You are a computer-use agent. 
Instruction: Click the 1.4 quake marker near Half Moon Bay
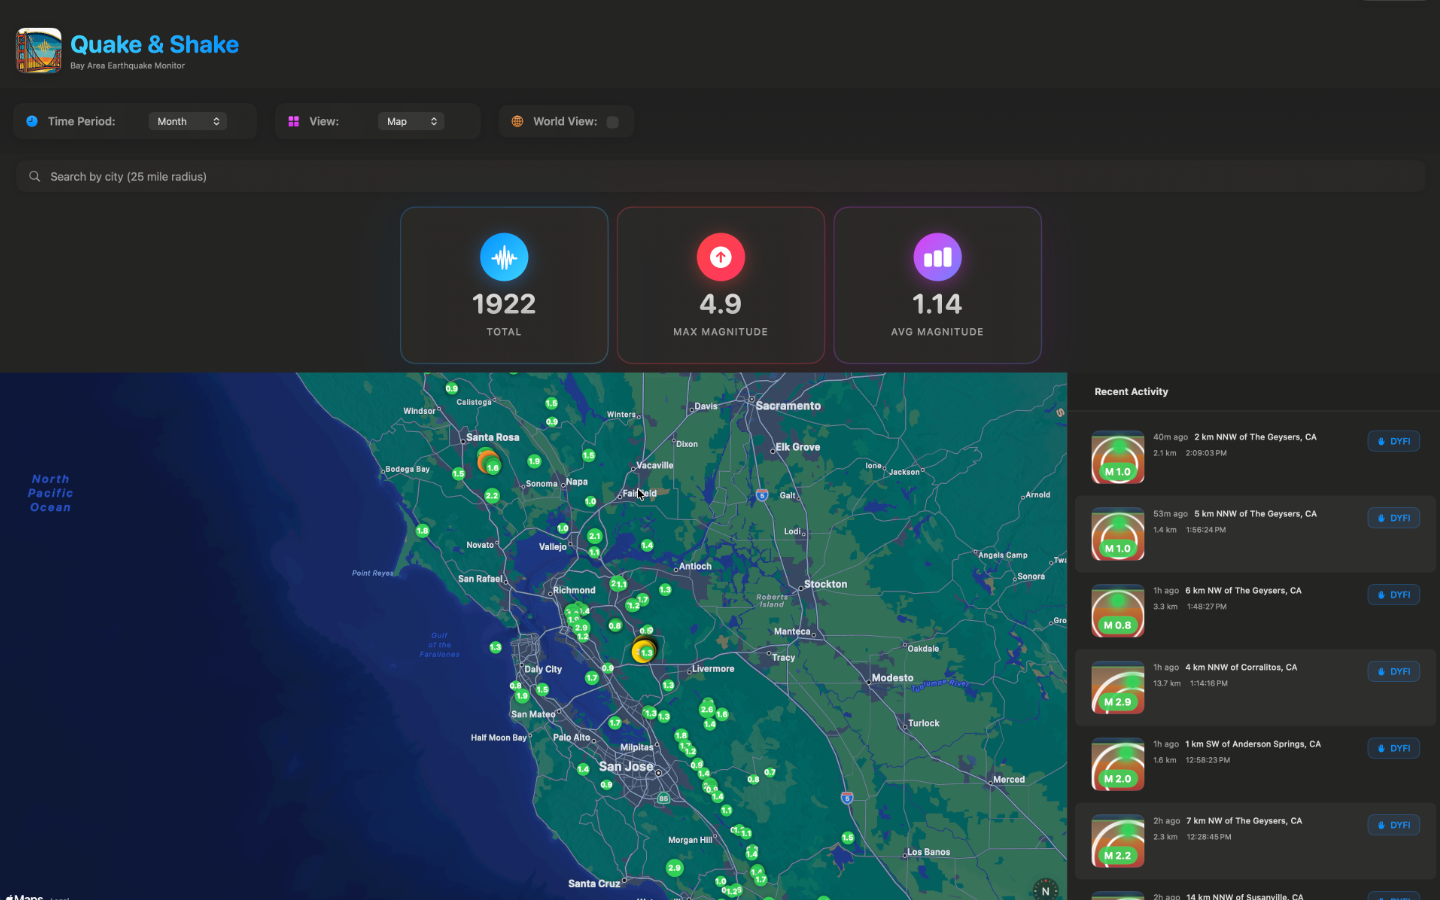click(x=583, y=769)
